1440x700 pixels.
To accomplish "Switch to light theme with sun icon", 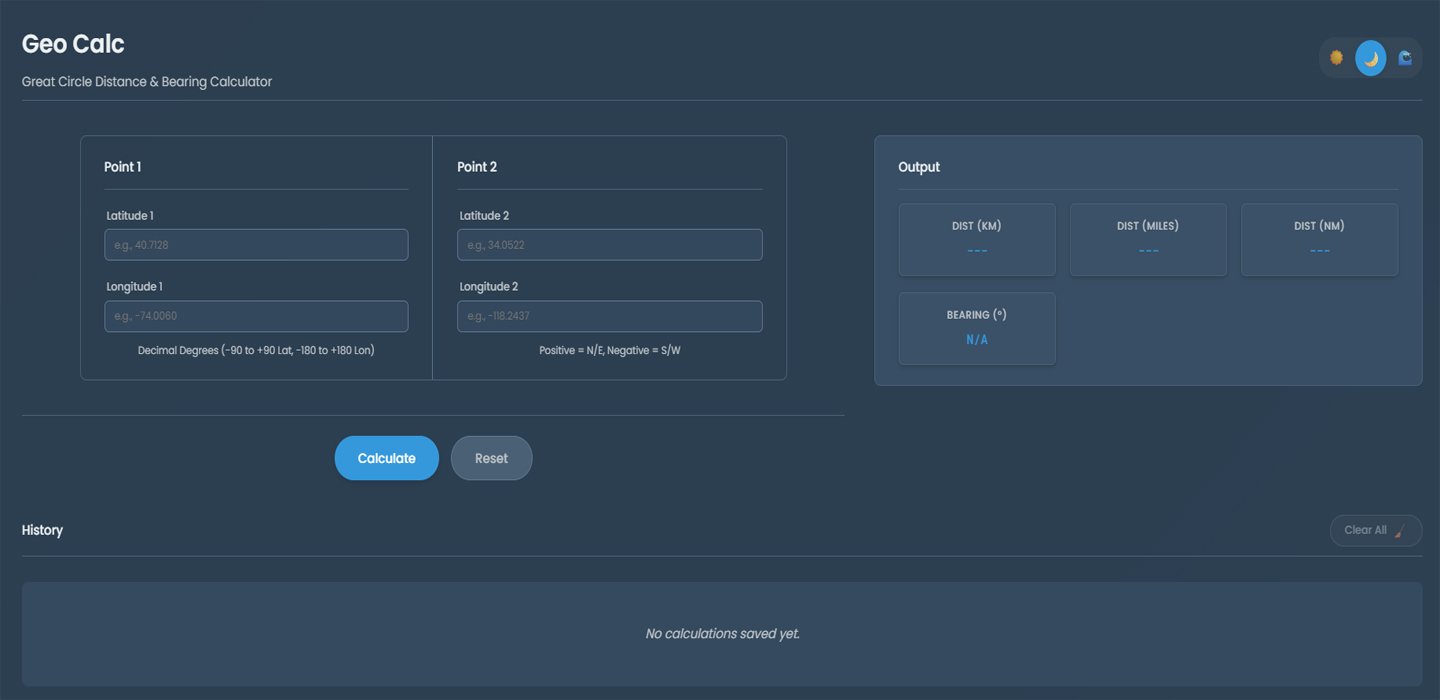I will click(x=1337, y=58).
